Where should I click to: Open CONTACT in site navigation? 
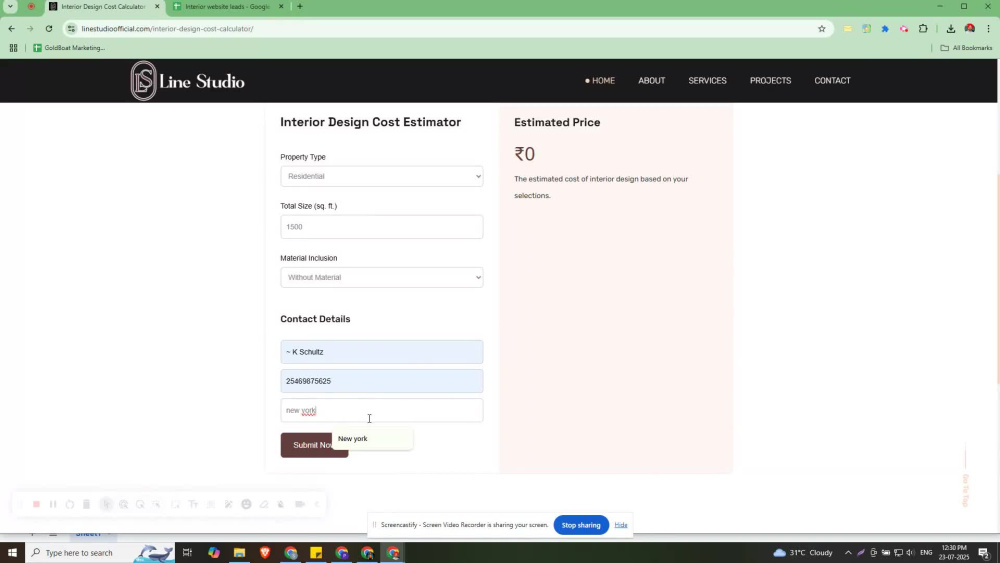coord(832,81)
